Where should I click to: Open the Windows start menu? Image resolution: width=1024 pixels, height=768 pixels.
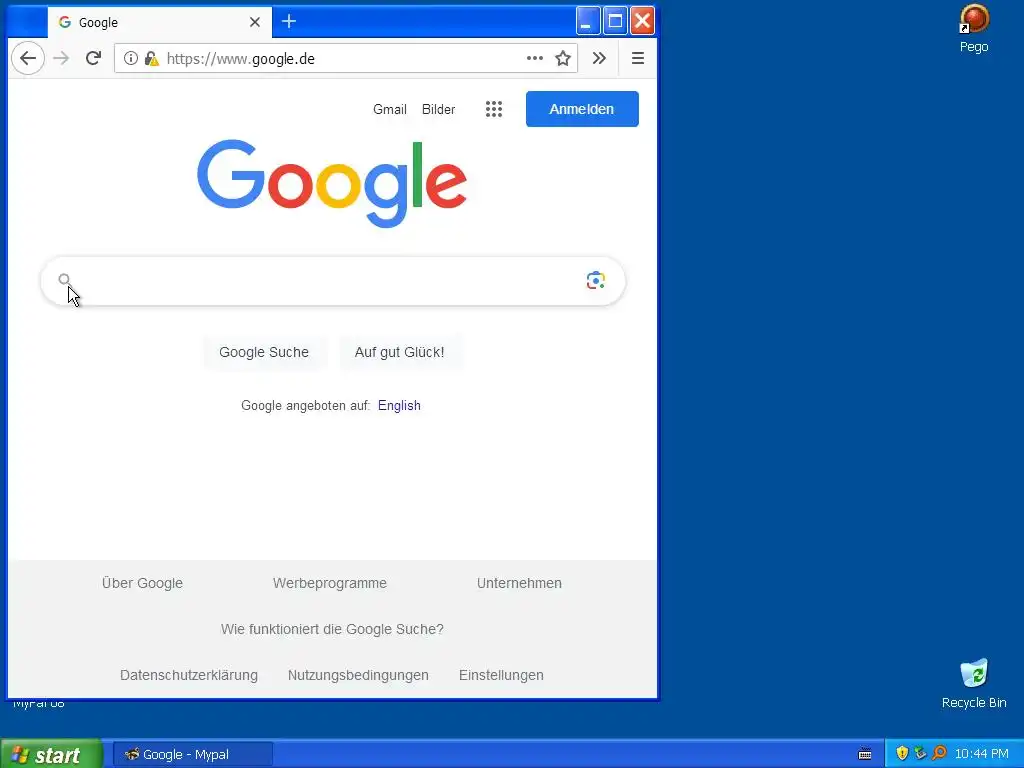51,754
